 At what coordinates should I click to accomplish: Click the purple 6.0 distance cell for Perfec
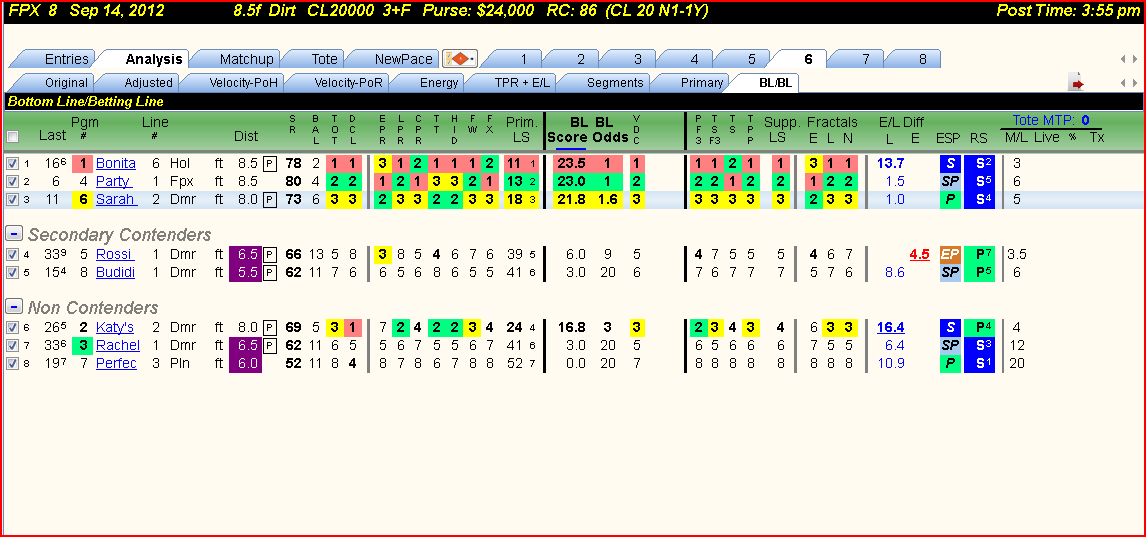click(x=245, y=364)
